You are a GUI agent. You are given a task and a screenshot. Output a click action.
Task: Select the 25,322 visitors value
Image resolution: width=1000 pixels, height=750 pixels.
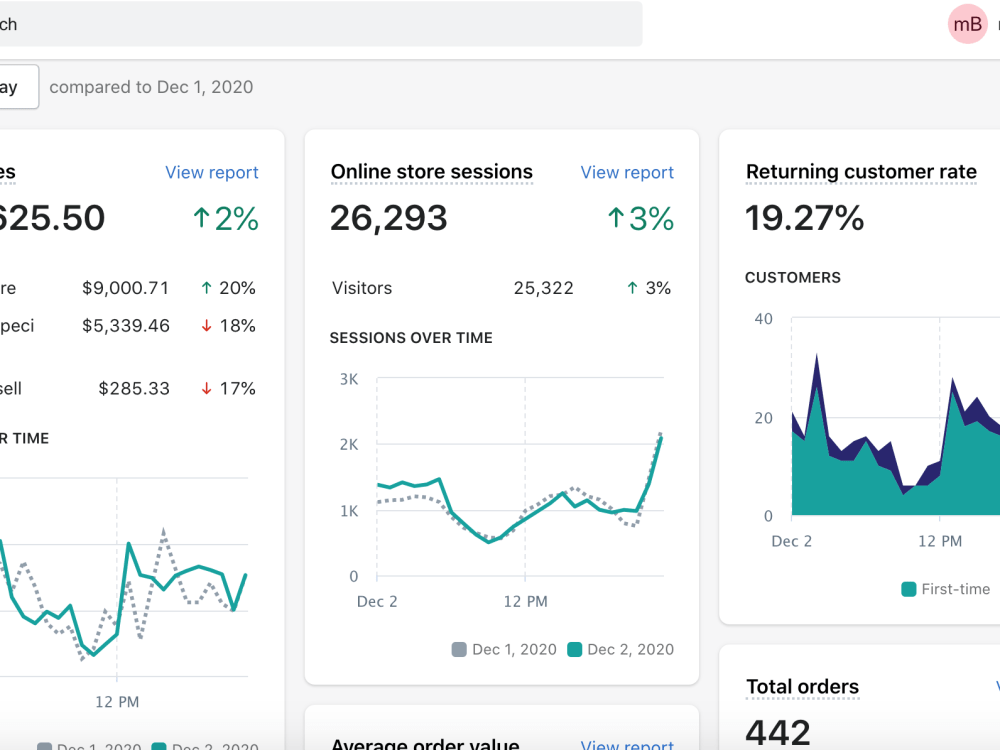544,288
